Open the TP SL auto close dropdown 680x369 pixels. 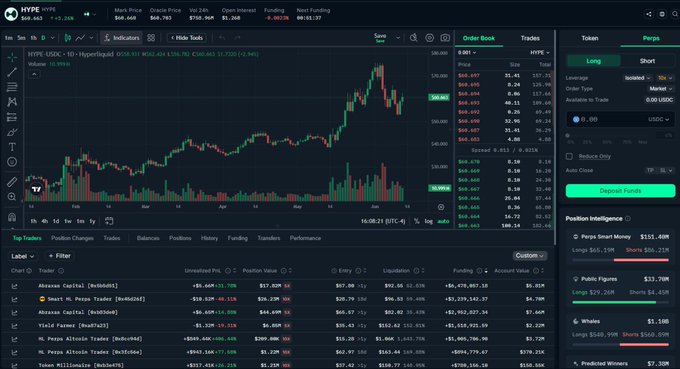click(660, 170)
